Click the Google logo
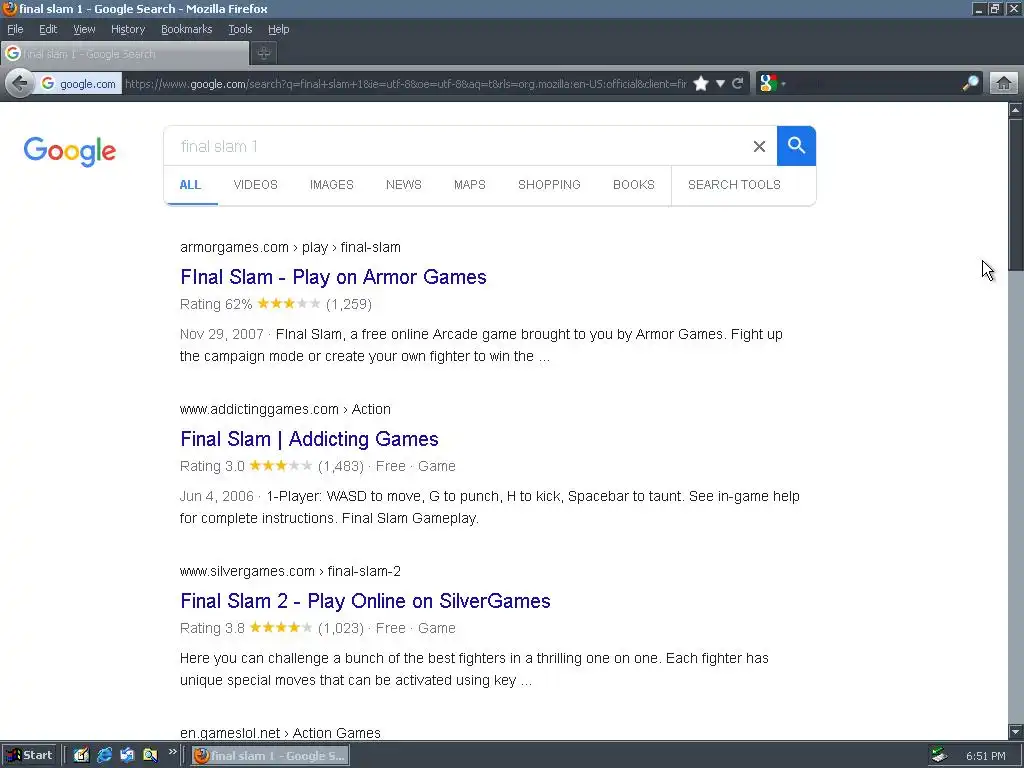This screenshot has width=1024, height=768. coord(70,152)
